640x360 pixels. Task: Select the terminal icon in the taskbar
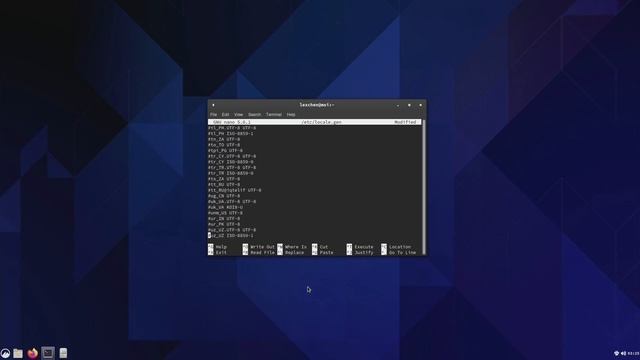pos(48,353)
